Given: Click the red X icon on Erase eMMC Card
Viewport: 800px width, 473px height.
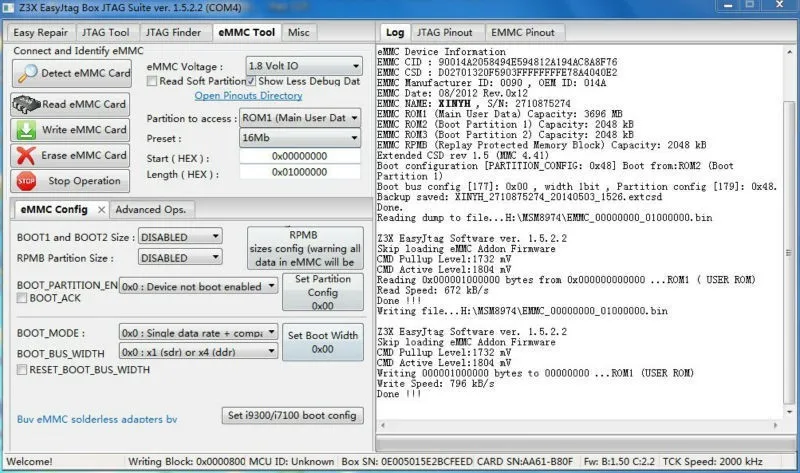Looking at the screenshot, I should [x=26, y=156].
